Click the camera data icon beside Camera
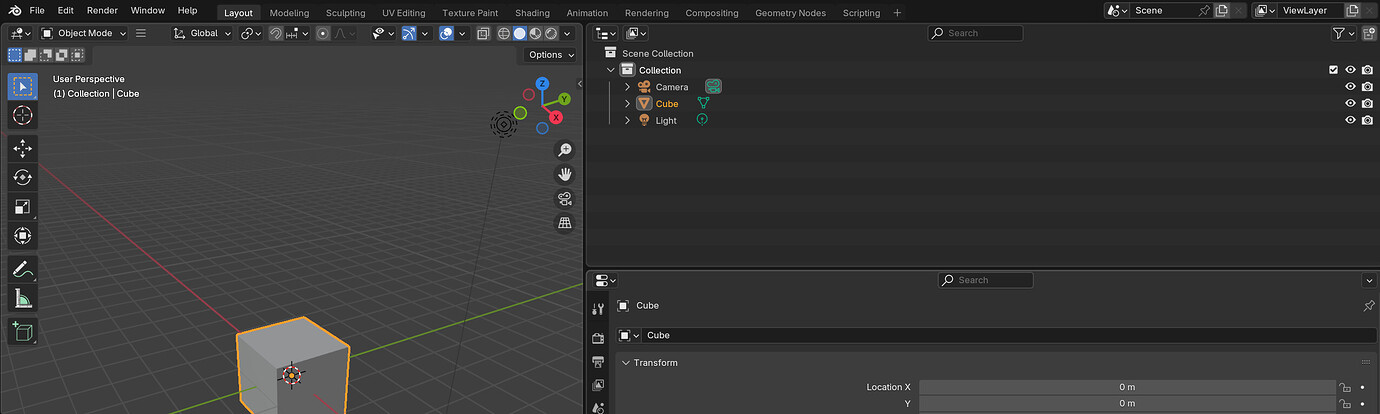 713,87
